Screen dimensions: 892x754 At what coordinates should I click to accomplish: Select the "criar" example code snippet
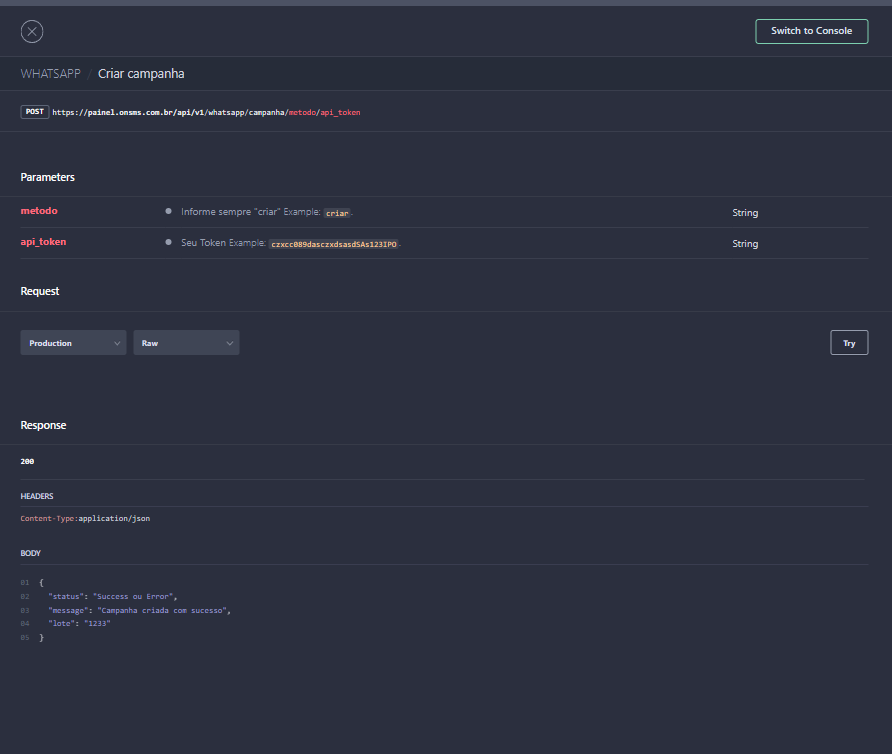pos(338,213)
